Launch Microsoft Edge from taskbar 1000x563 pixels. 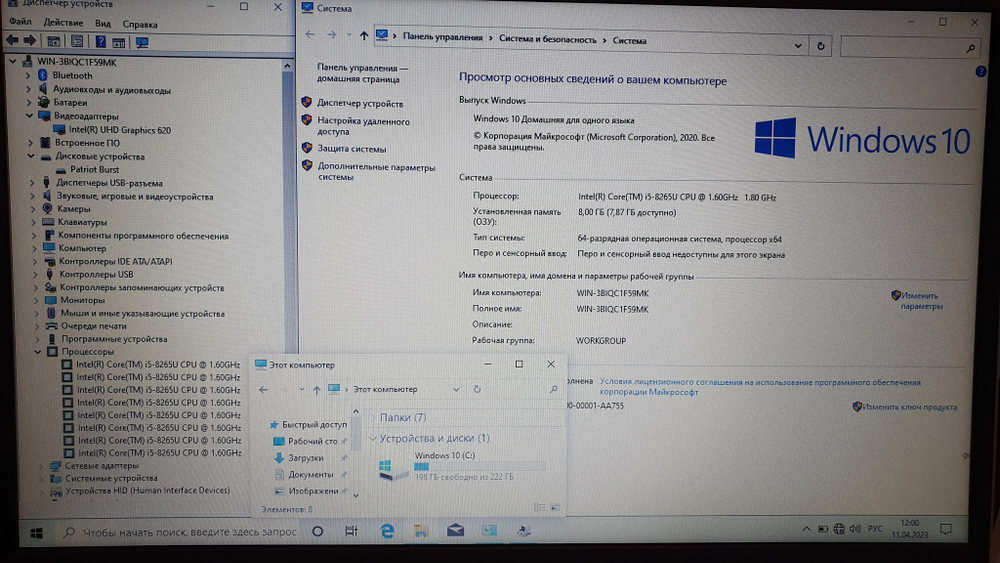pyautogui.click(x=387, y=530)
